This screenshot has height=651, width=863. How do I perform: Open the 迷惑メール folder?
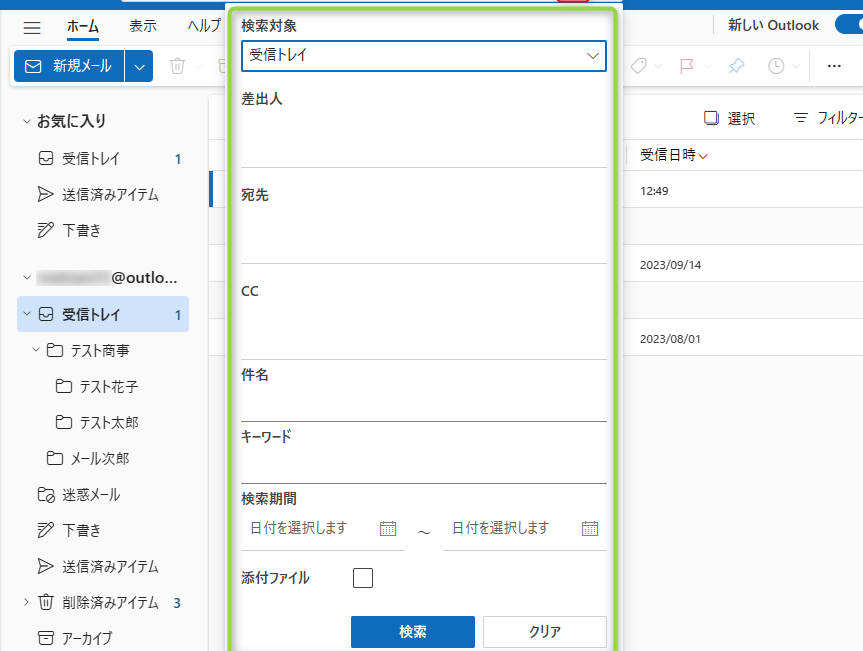click(103, 494)
